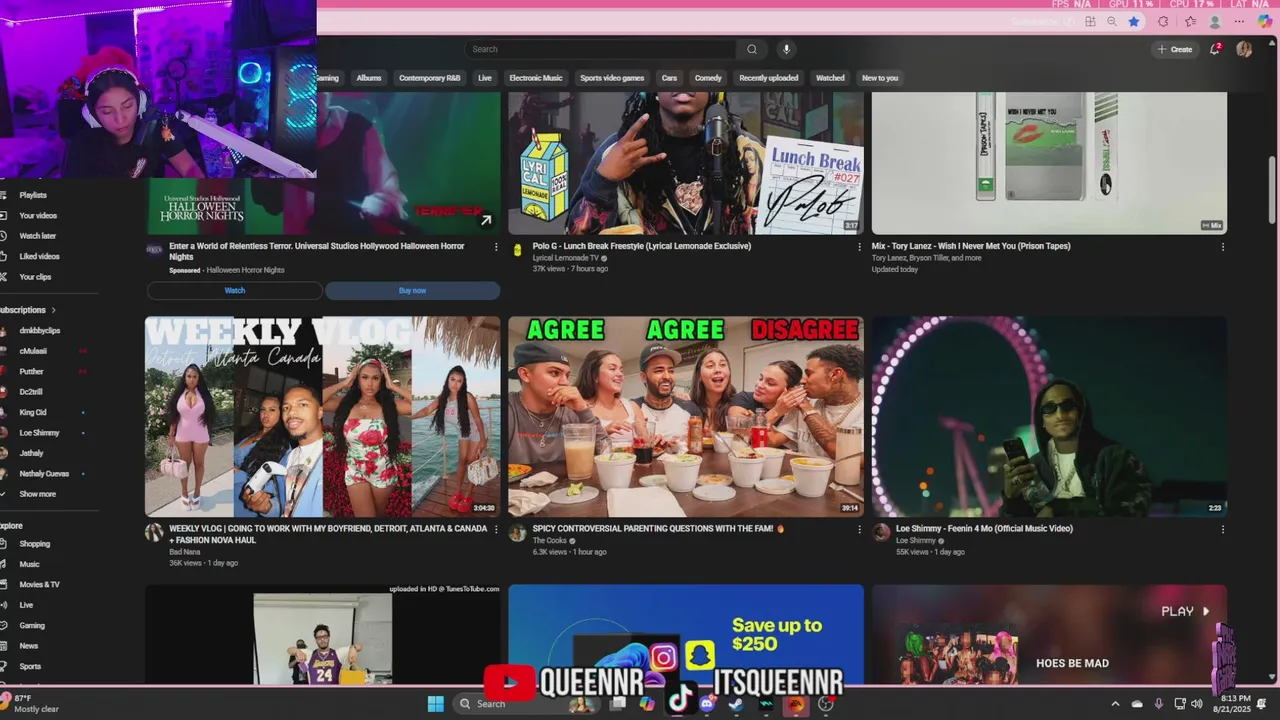
Task: Open the YouTube account avatar menu
Action: coord(1244,49)
